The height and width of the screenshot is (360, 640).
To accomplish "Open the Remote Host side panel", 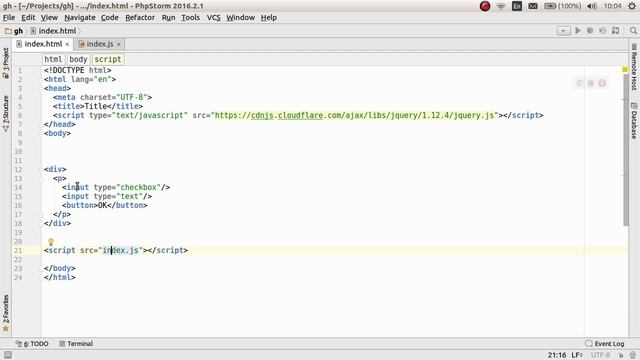I will 634,67.
